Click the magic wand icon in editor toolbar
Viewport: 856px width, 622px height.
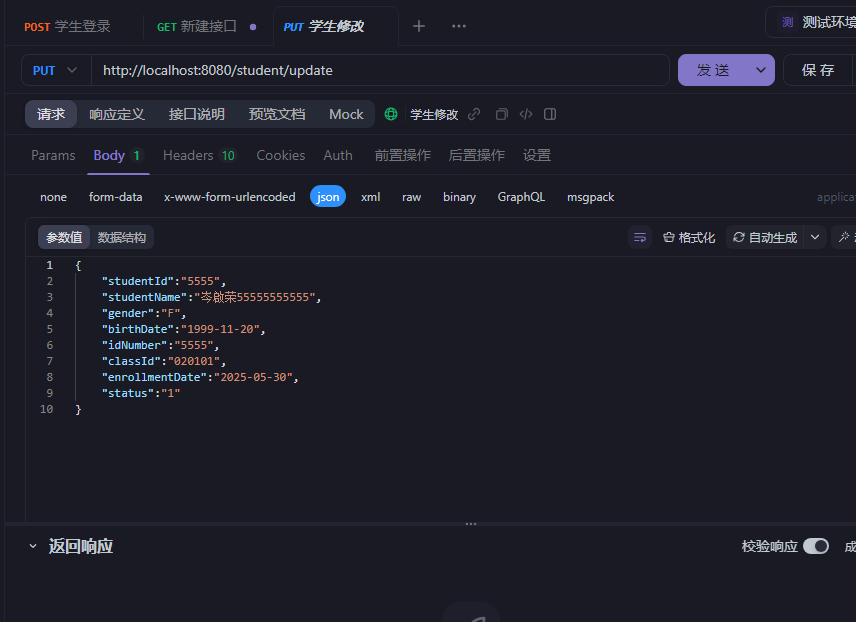[x=844, y=238]
